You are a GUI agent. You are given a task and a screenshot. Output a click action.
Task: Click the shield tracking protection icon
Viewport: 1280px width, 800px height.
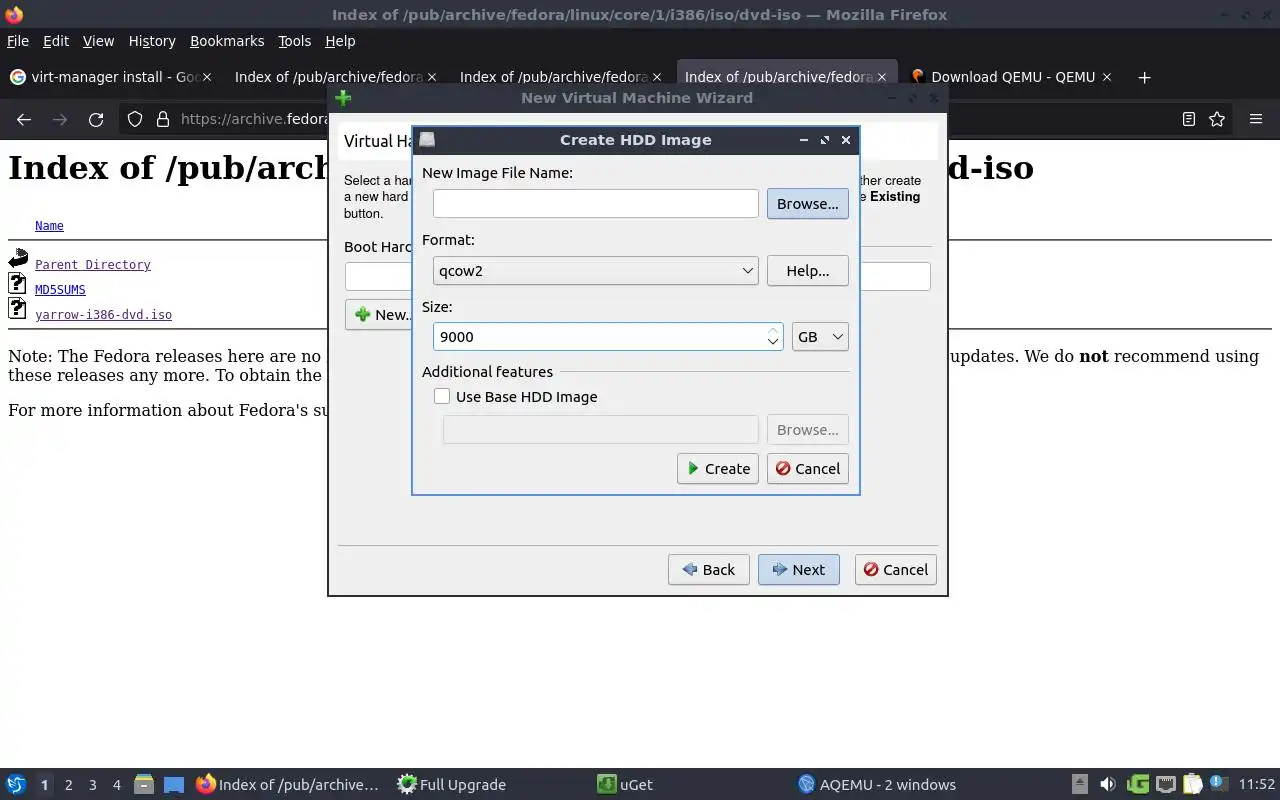click(x=135, y=119)
